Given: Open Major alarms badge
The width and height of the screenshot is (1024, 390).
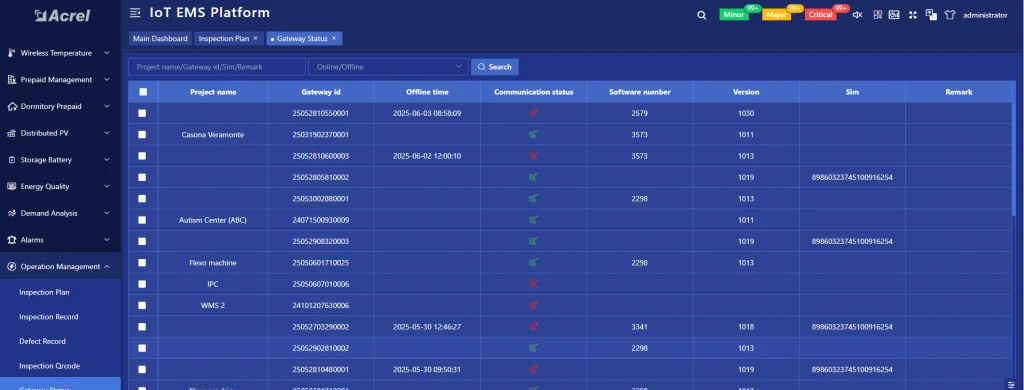Looking at the screenshot, I should coord(776,14).
